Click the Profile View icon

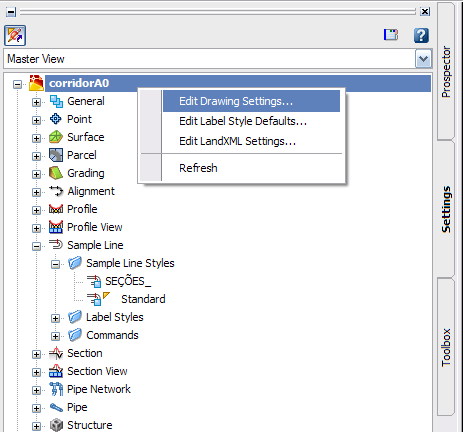[56, 227]
